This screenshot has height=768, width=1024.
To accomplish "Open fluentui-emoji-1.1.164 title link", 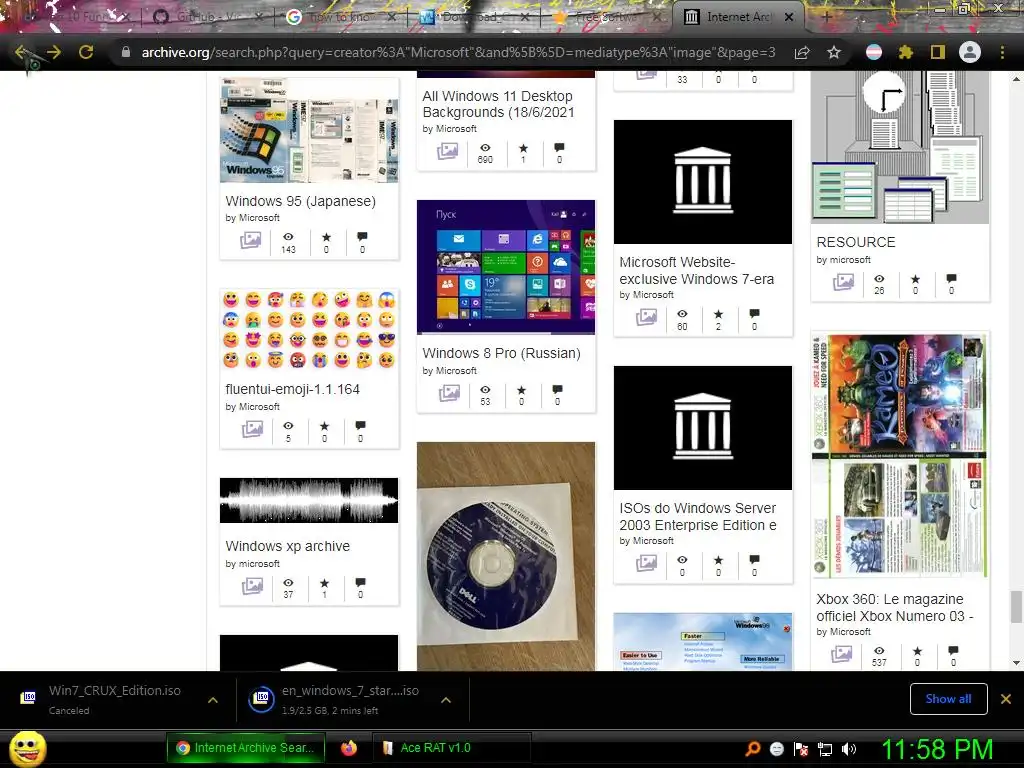I will click(x=293, y=389).
